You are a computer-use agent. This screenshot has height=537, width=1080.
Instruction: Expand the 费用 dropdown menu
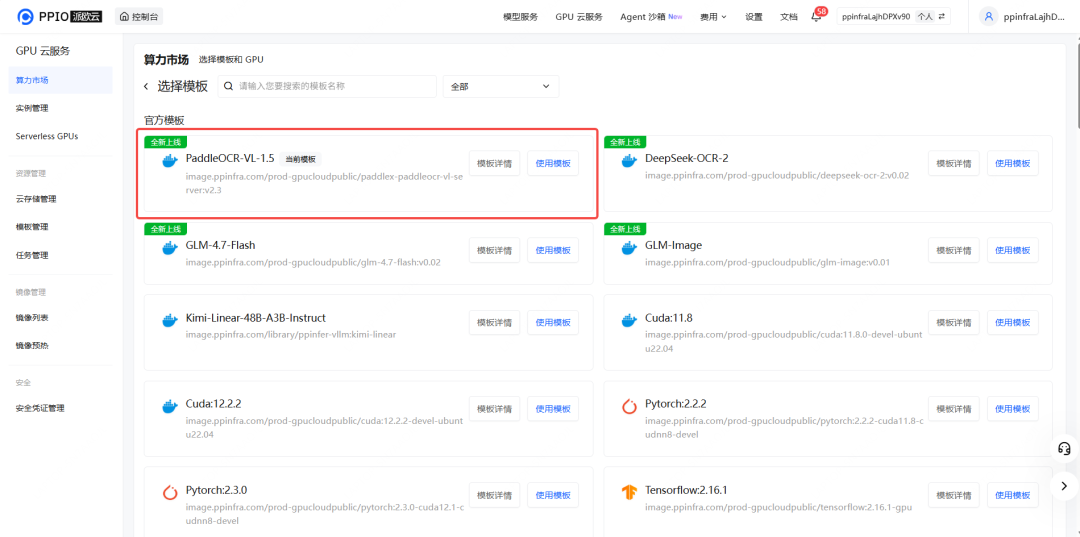pos(713,17)
